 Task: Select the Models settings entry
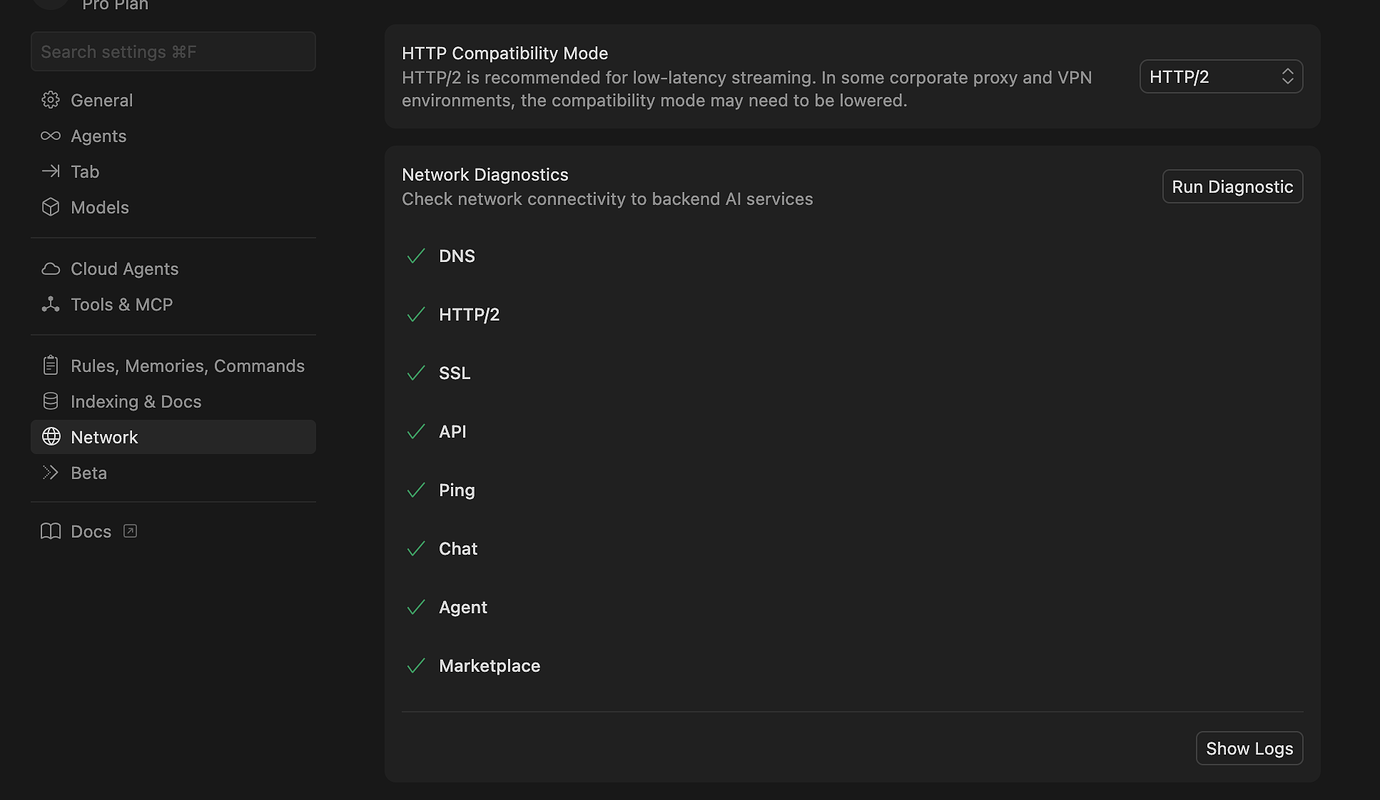(x=173, y=207)
